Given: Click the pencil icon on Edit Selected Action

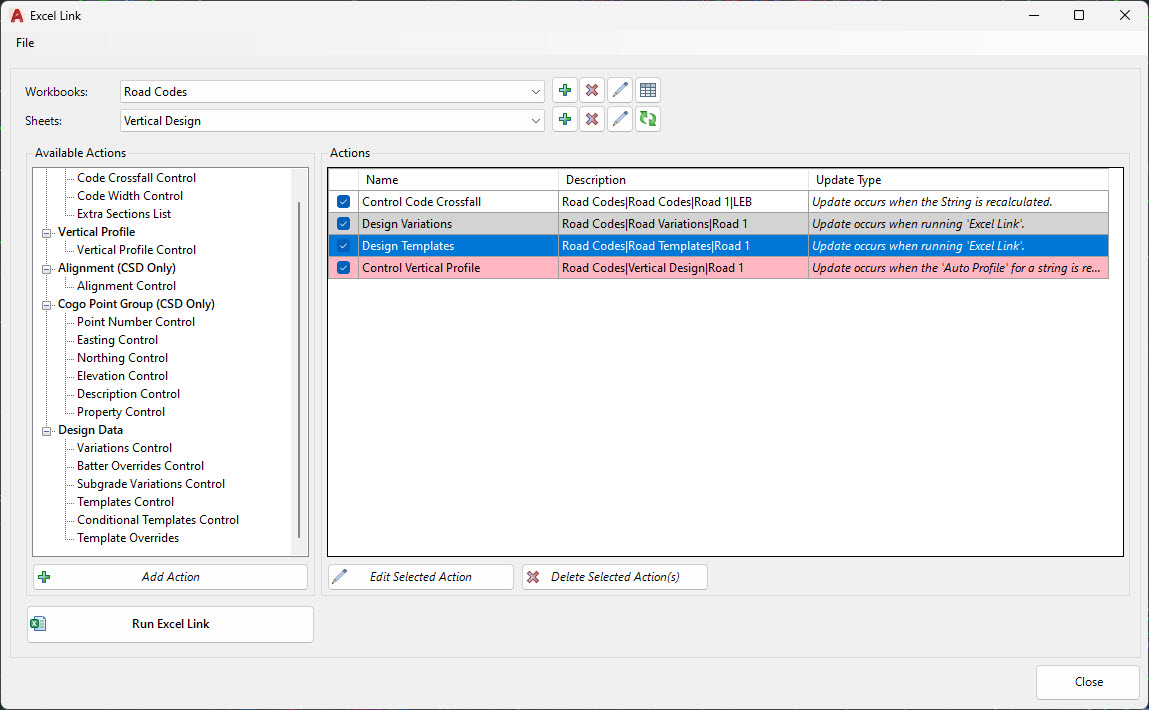Looking at the screenshot, I should pyautogui.click(x=339, y=577).
